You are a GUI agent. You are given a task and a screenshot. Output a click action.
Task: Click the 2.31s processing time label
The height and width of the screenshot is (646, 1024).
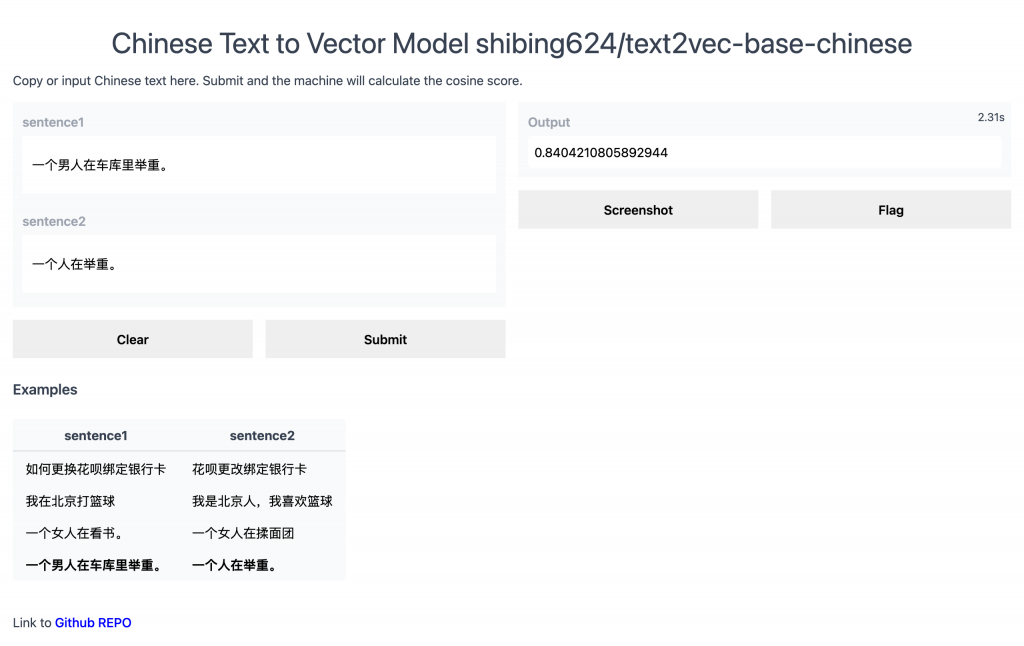990,118
